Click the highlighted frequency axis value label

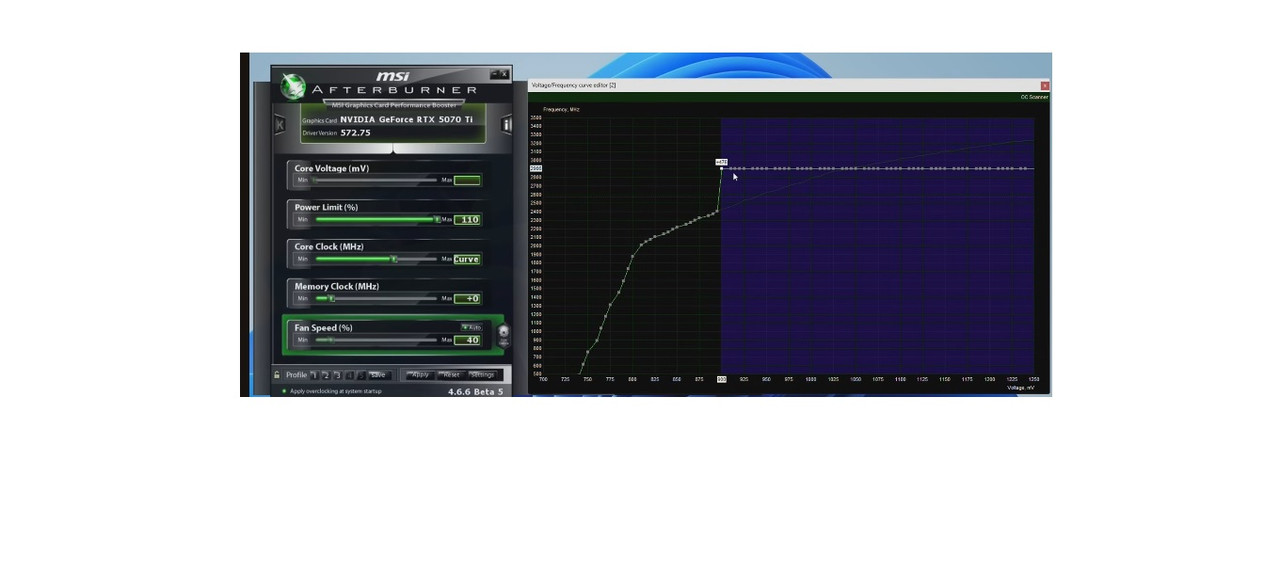click(536, 168)
